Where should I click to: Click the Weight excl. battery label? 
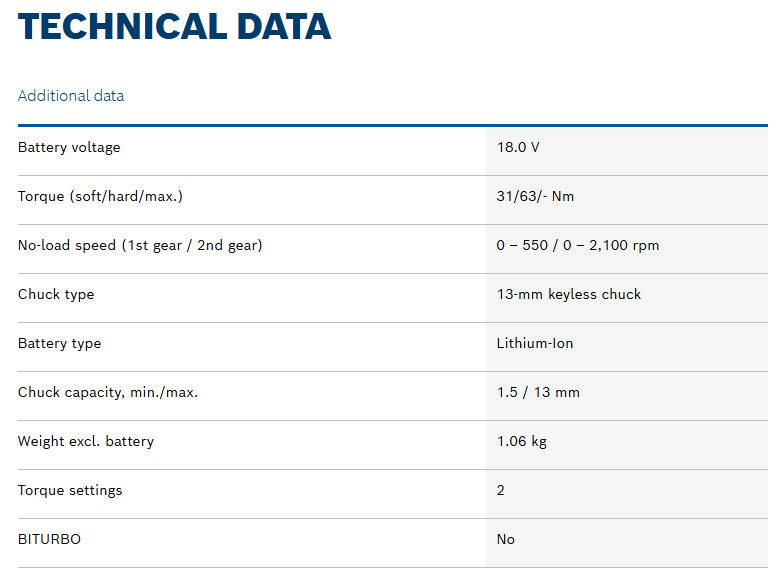(x=86, y=442)
